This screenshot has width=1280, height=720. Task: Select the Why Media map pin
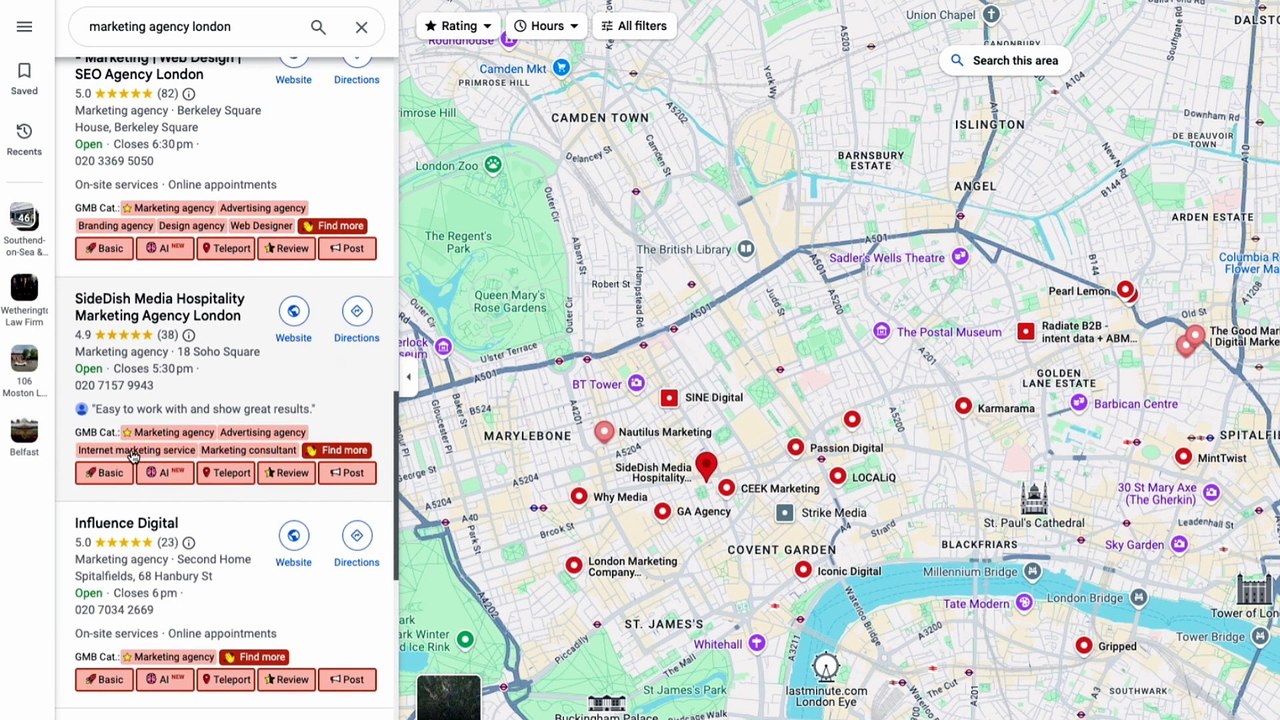pyautogui.click(x=579, y=497)
